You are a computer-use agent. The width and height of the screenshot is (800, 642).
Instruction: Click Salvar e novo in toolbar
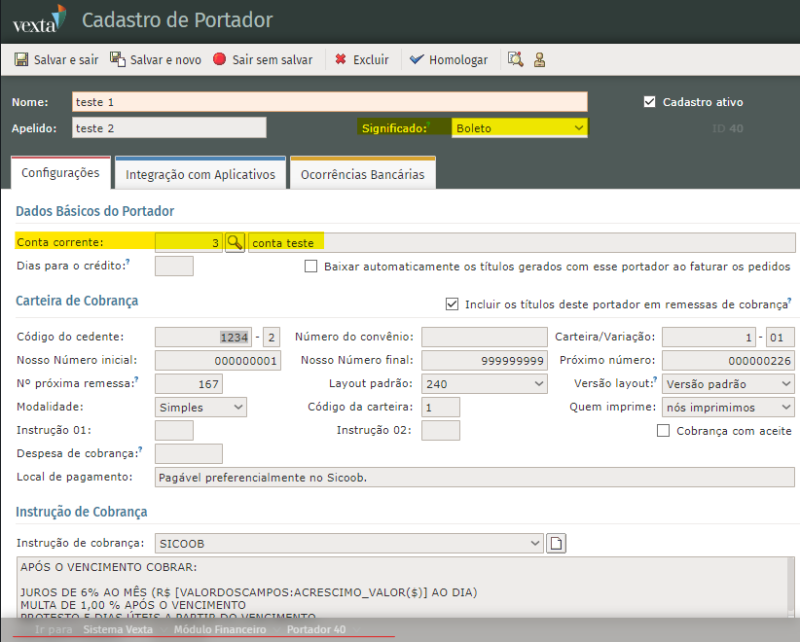point(156,60)
